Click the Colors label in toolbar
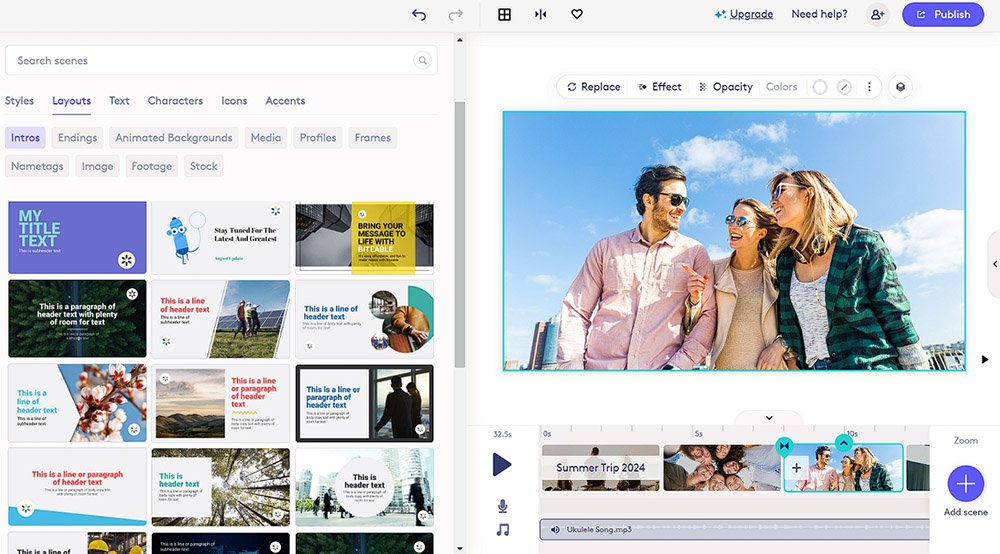The height and width of the screenshot is (554, 1000). 781,87
